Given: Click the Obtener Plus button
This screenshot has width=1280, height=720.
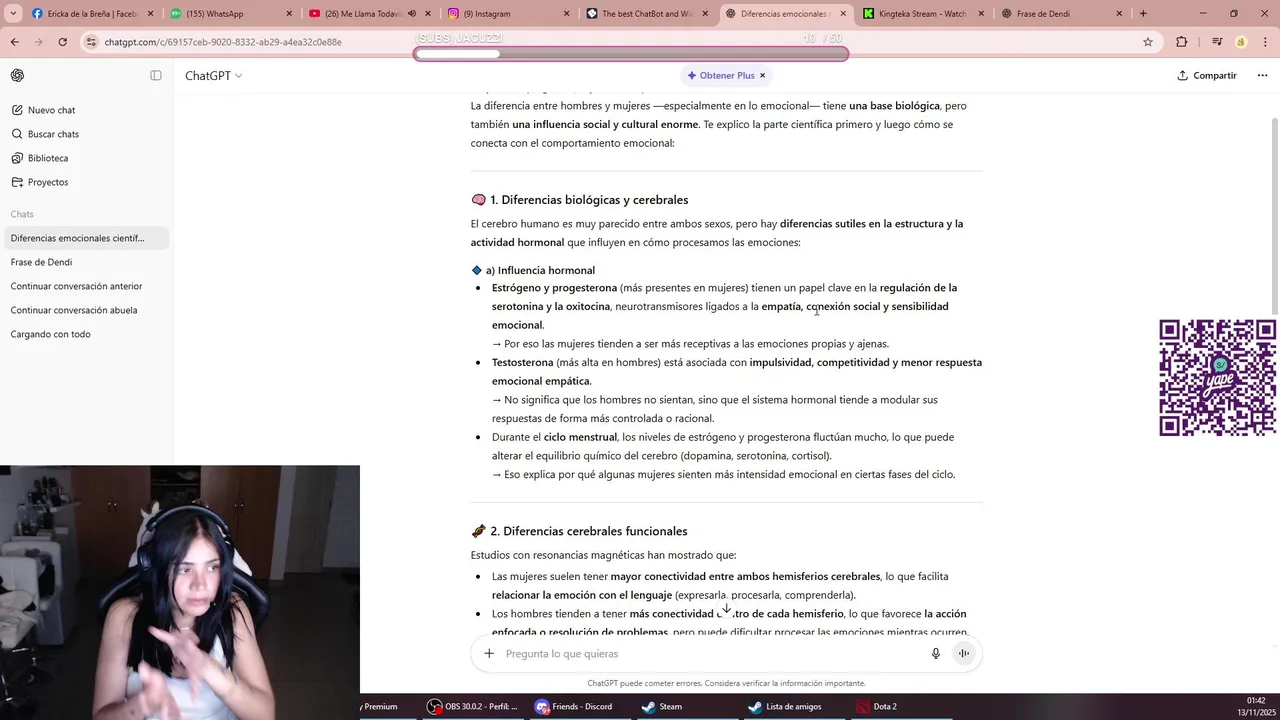Looking at the screenshot, I should 720,76.
